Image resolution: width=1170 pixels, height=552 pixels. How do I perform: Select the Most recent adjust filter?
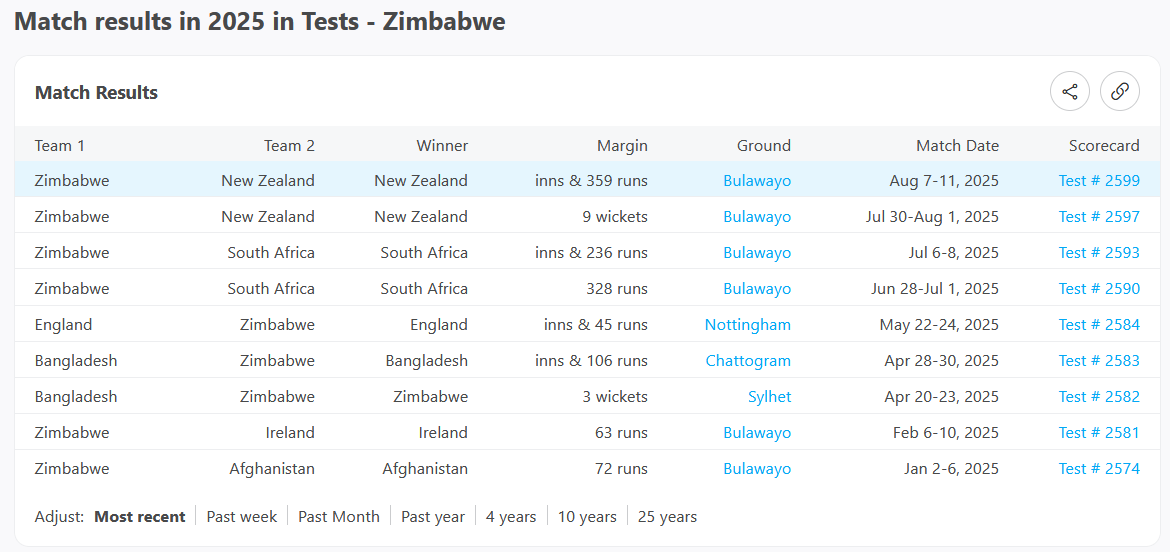140,517
